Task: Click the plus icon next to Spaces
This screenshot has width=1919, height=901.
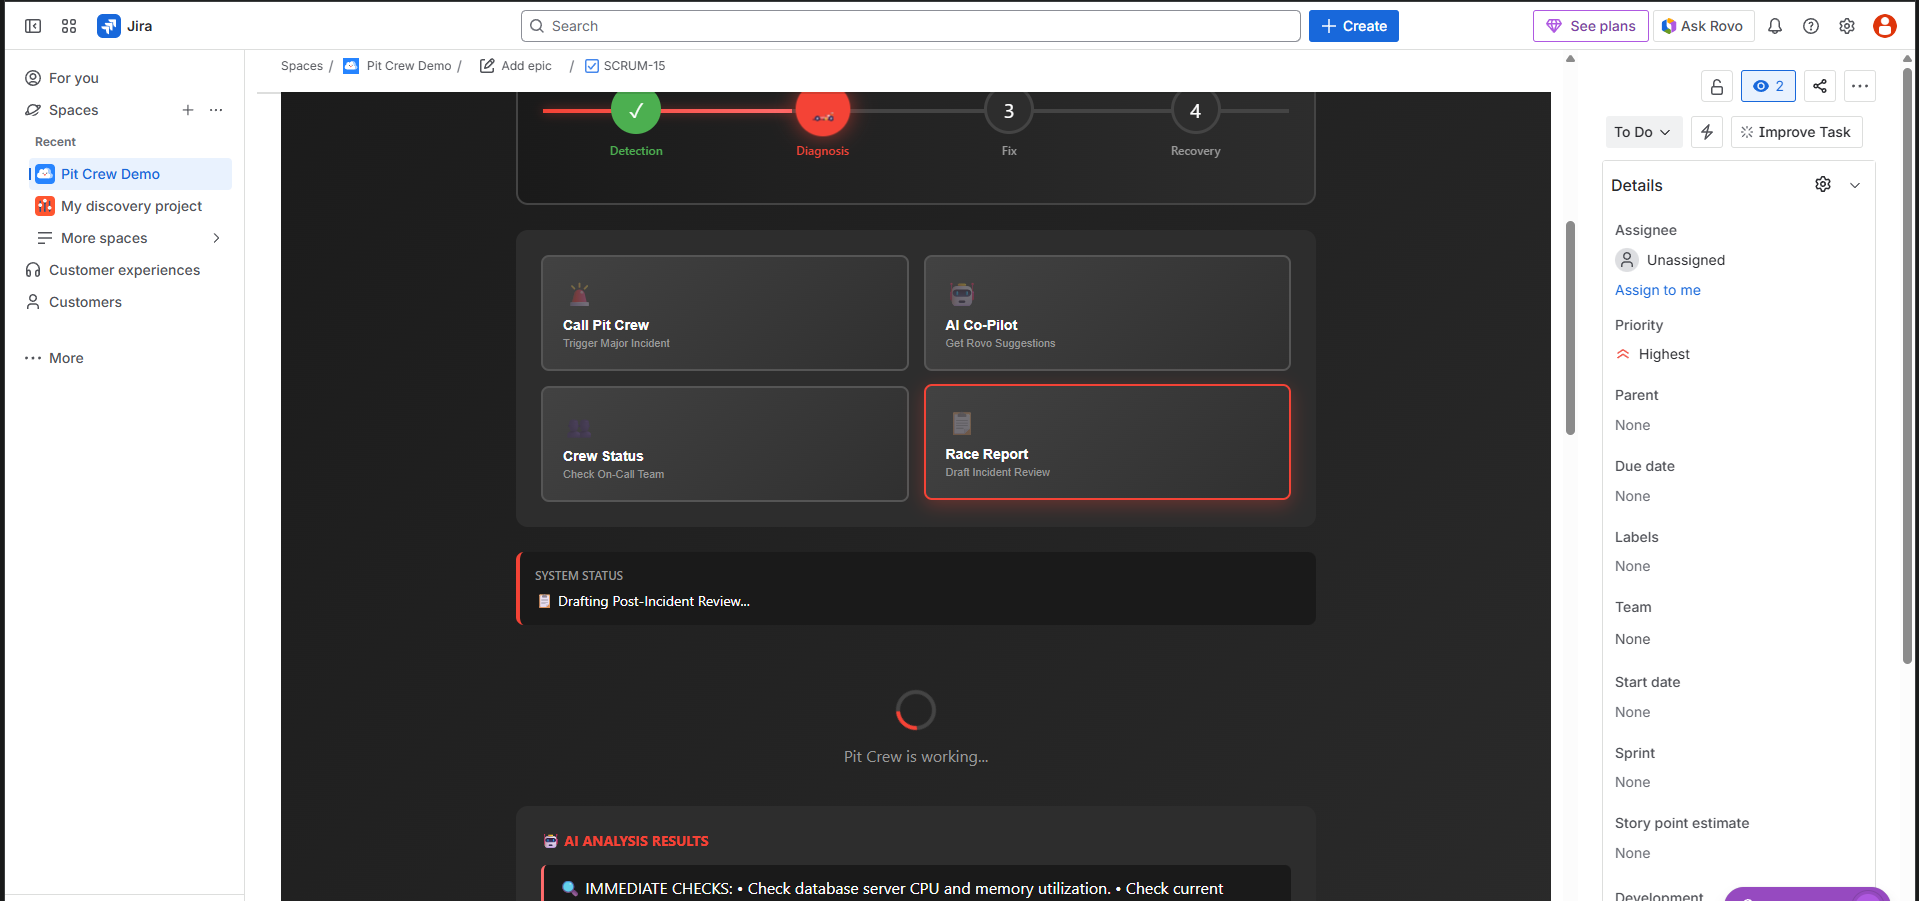Action: 188,110
